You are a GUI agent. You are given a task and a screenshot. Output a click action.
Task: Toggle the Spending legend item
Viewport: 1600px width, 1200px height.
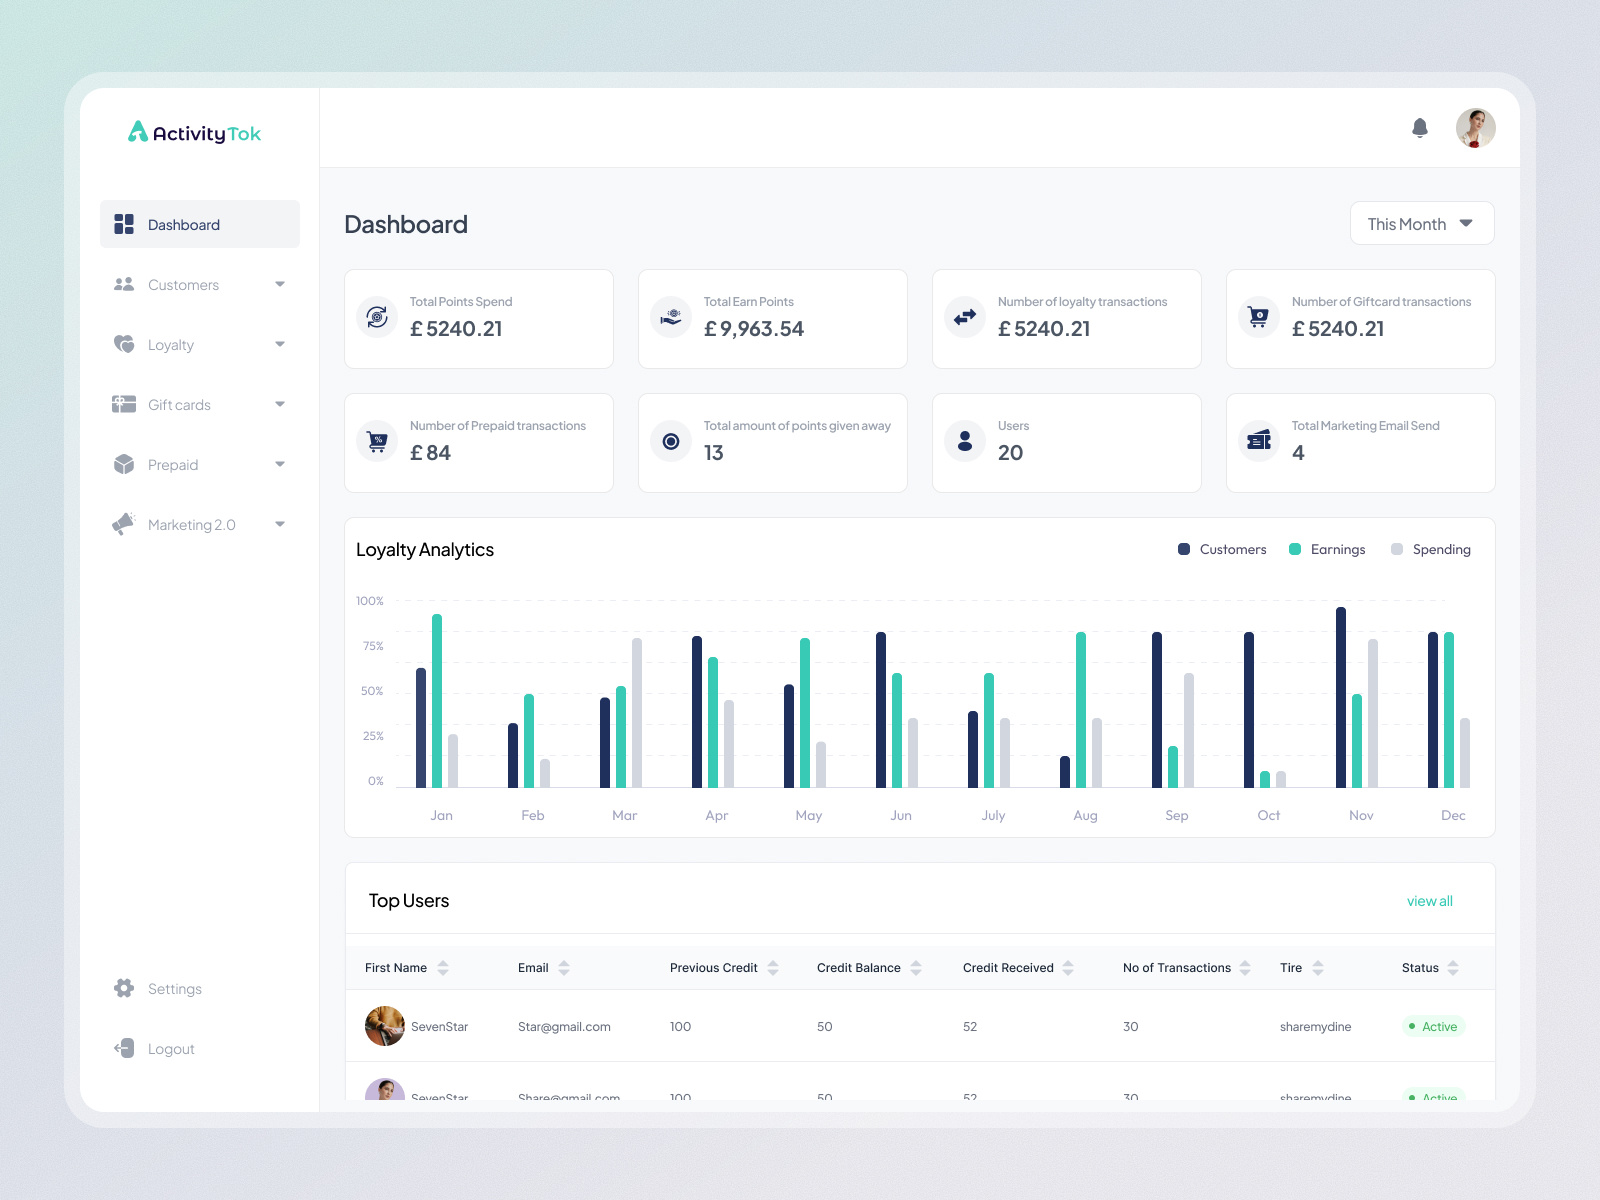coord(1430,549)
